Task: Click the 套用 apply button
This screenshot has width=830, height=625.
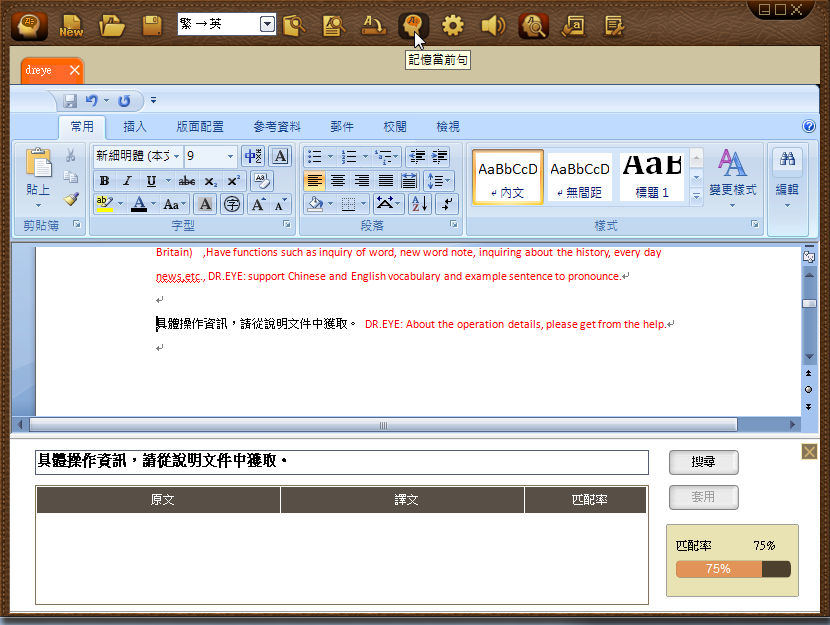Action: coord(703,497)
